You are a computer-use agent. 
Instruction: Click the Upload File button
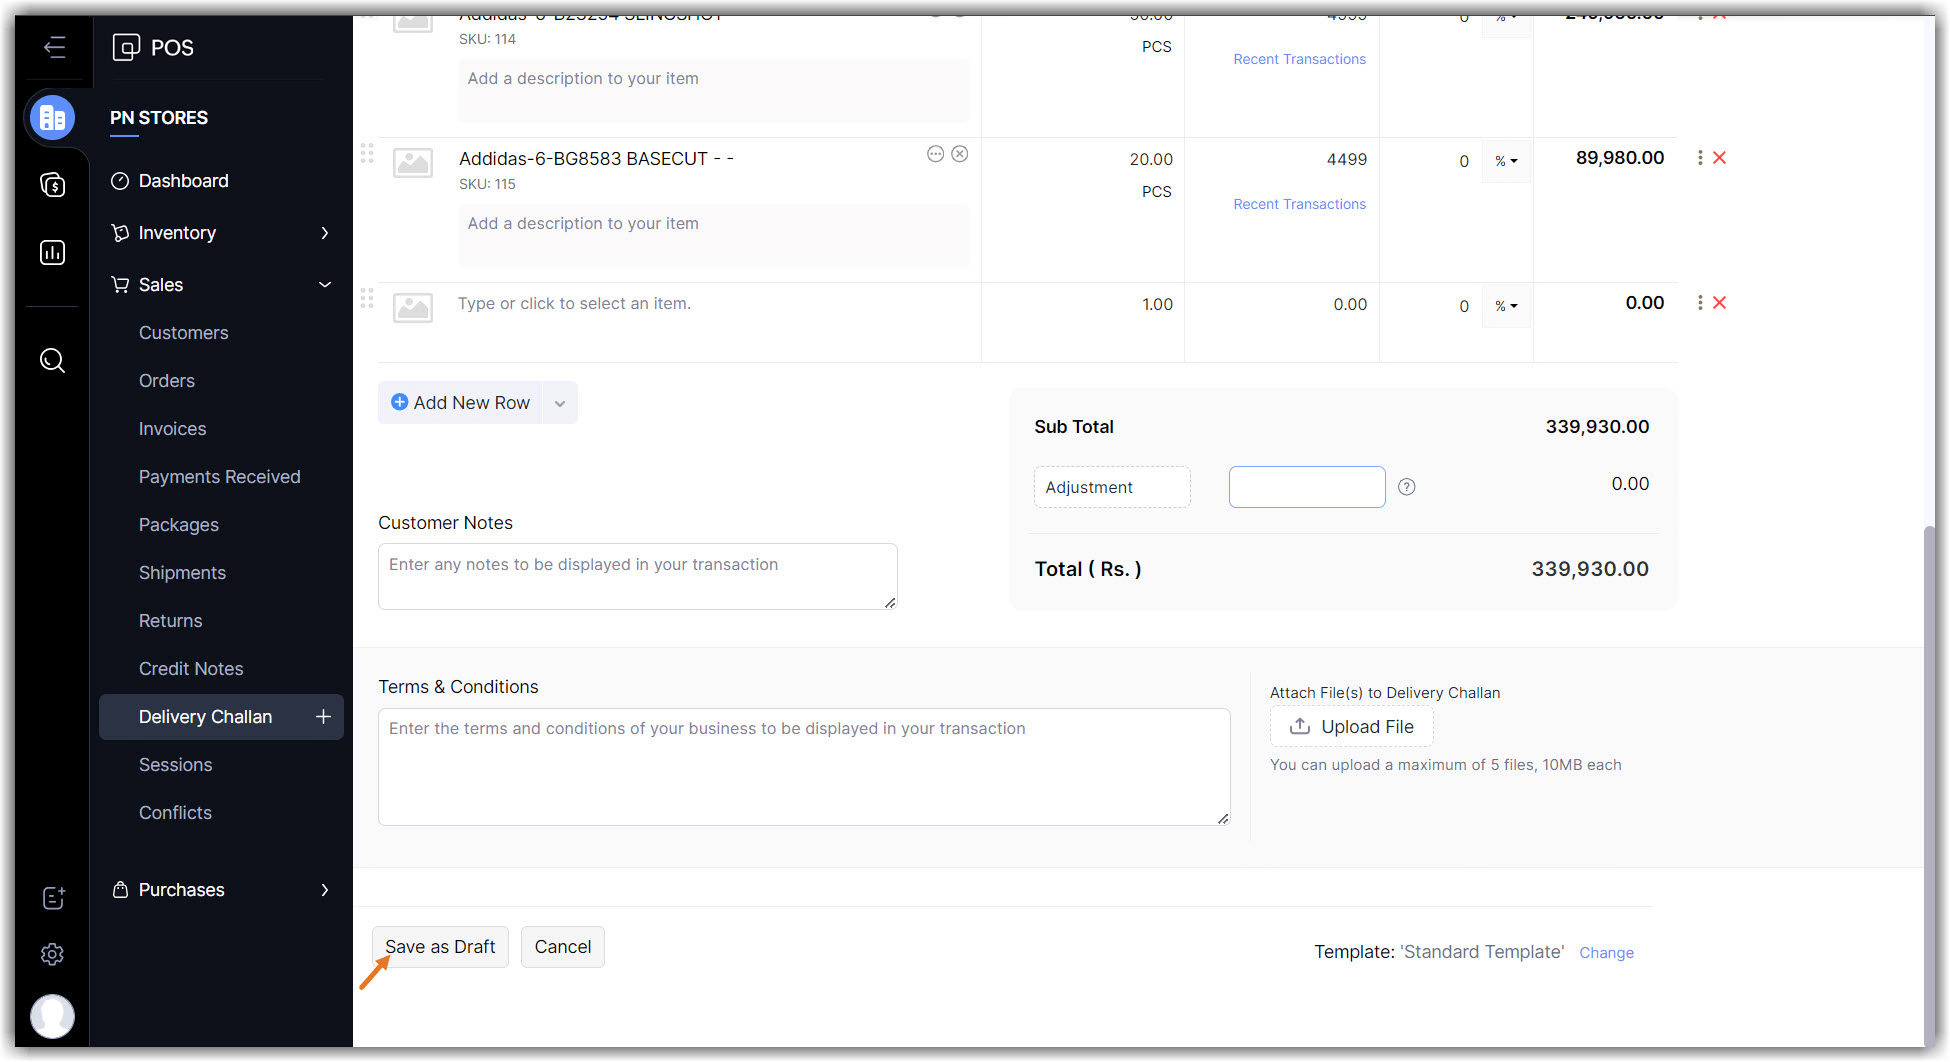point(1351,727)
